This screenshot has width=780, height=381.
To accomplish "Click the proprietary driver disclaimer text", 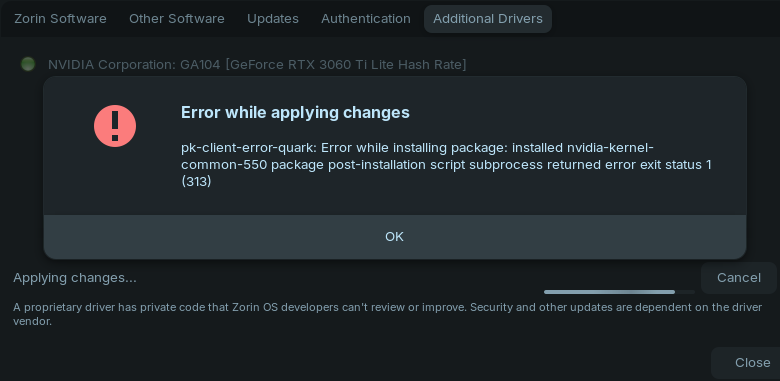I will click(x=388, y=314).
